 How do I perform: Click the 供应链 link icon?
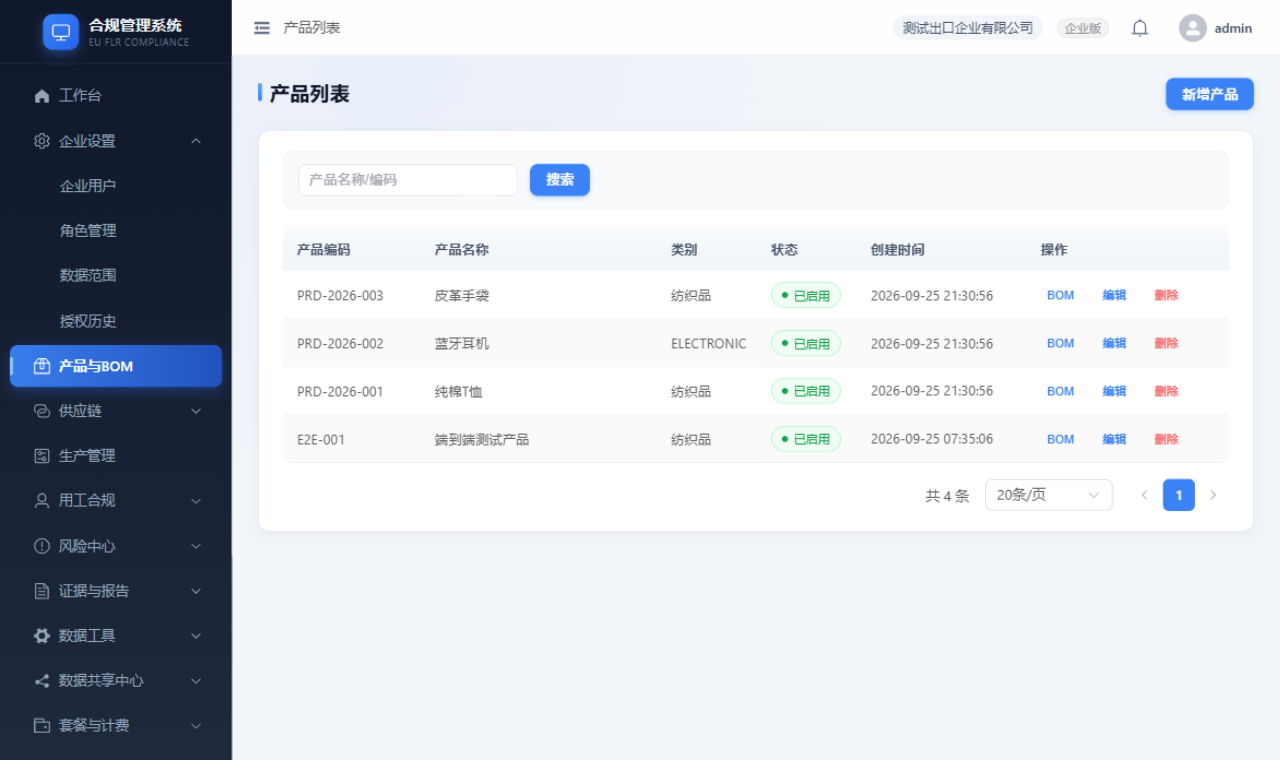pos(42,411)
